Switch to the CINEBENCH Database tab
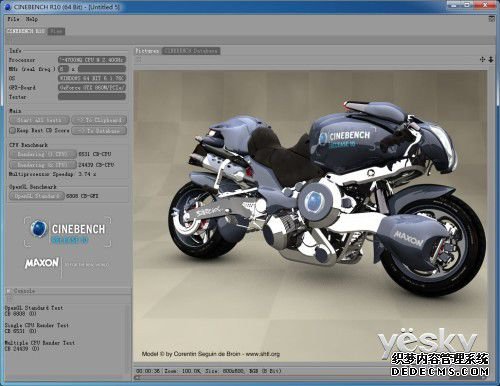This screenshot has height=386, width=500. coord(191,51)
